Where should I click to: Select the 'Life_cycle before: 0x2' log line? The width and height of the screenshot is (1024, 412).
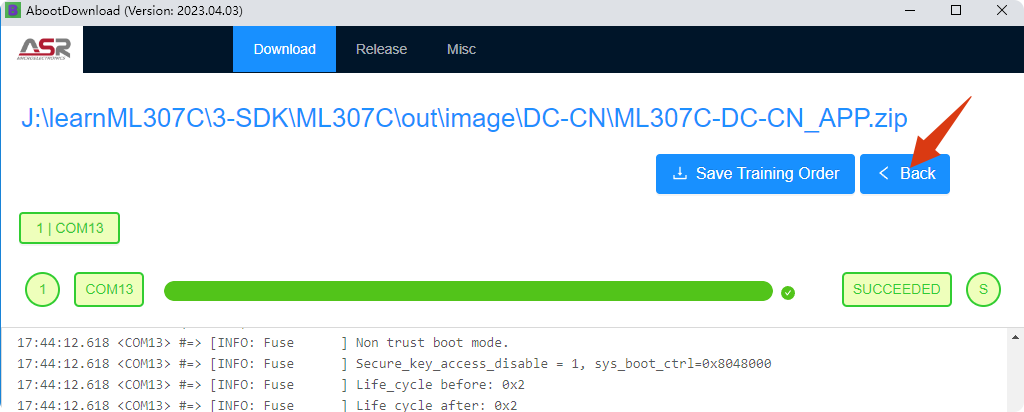pyautogui.click(x=270, y=385)
